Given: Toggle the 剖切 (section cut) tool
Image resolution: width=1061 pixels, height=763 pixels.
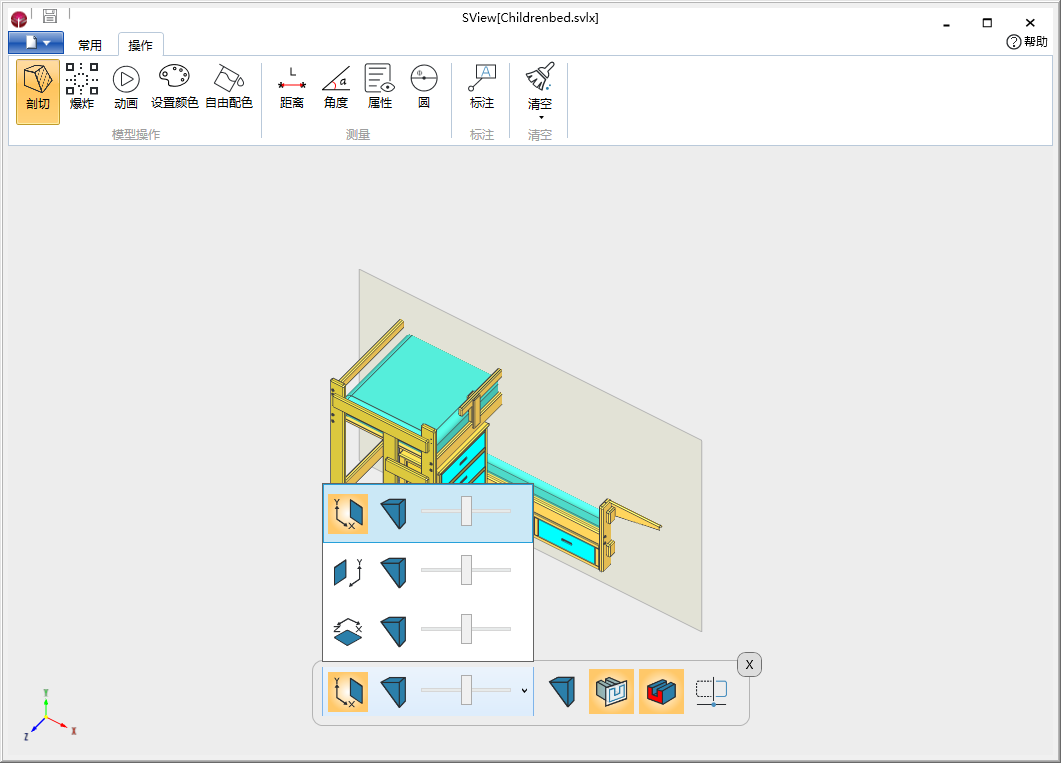Looking at the screenshot, I should tap(37, 89).
